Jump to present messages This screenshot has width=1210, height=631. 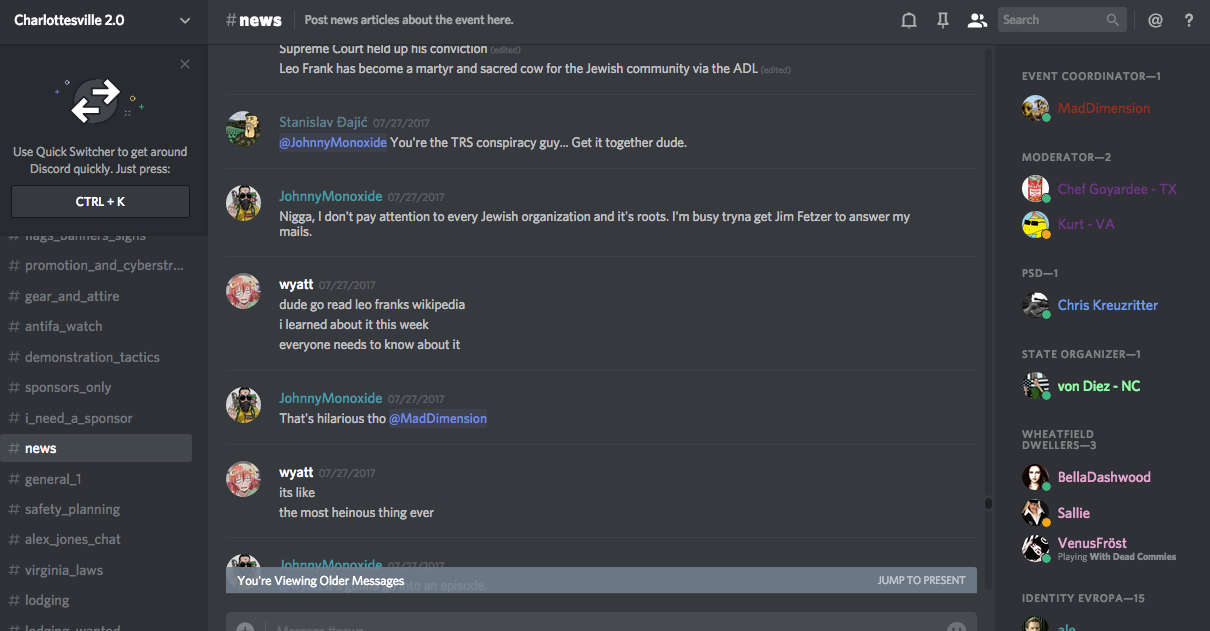(x=921, y=580)
